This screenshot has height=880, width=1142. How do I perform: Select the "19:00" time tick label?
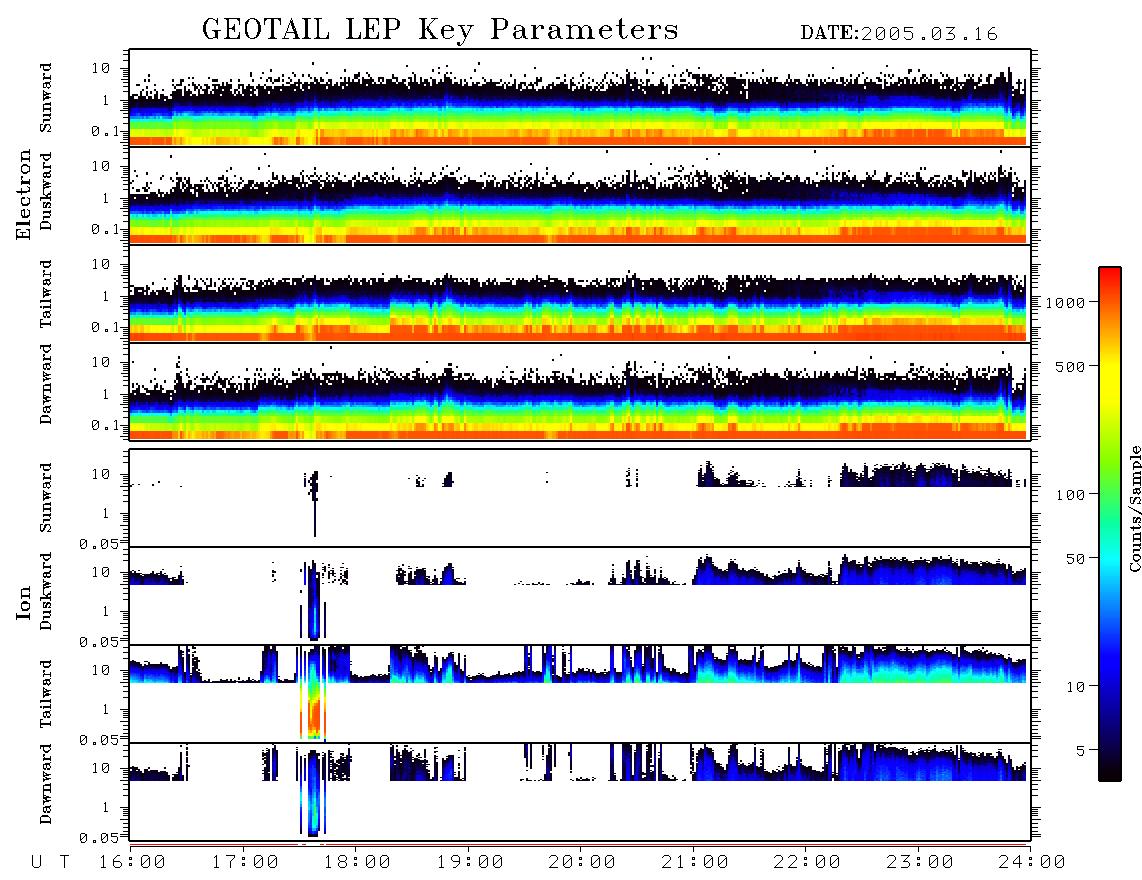(x=470, y=863)
